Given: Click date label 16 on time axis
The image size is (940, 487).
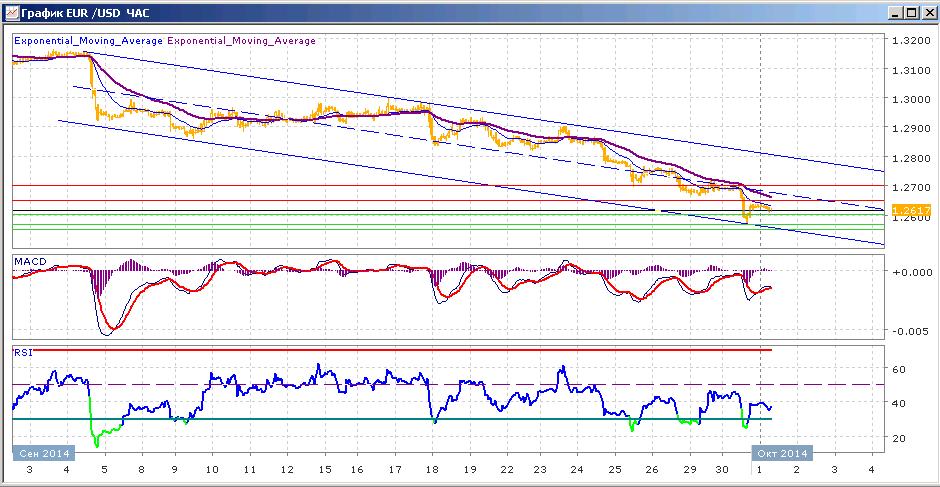Looking at the screenshot, I should [x=357, y=470].
